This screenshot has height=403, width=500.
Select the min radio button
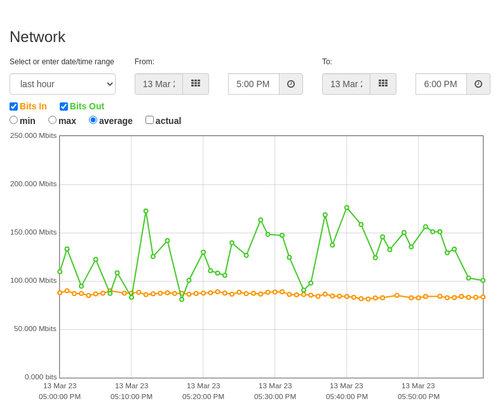click(x=14, y=120)
